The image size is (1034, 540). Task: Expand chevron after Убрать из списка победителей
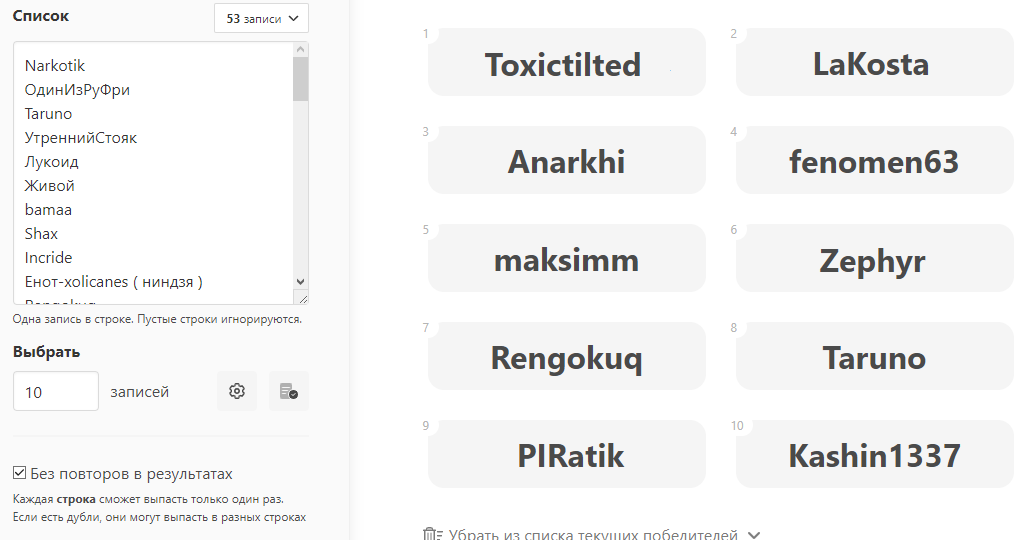coord(754,535)
